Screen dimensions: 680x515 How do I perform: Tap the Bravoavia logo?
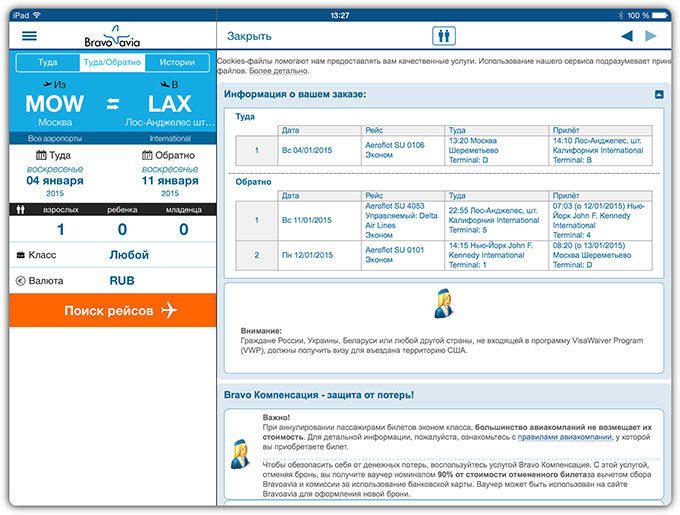(112, 36)
